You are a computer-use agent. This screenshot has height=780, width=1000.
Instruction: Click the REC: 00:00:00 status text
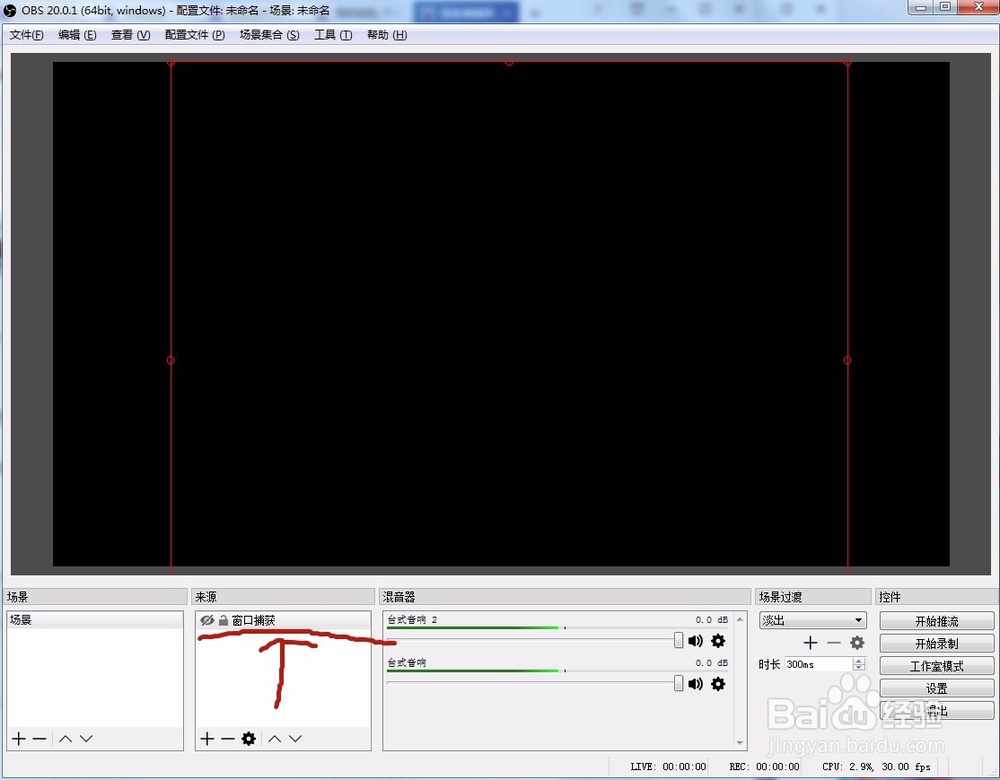[x=764, y=767]
